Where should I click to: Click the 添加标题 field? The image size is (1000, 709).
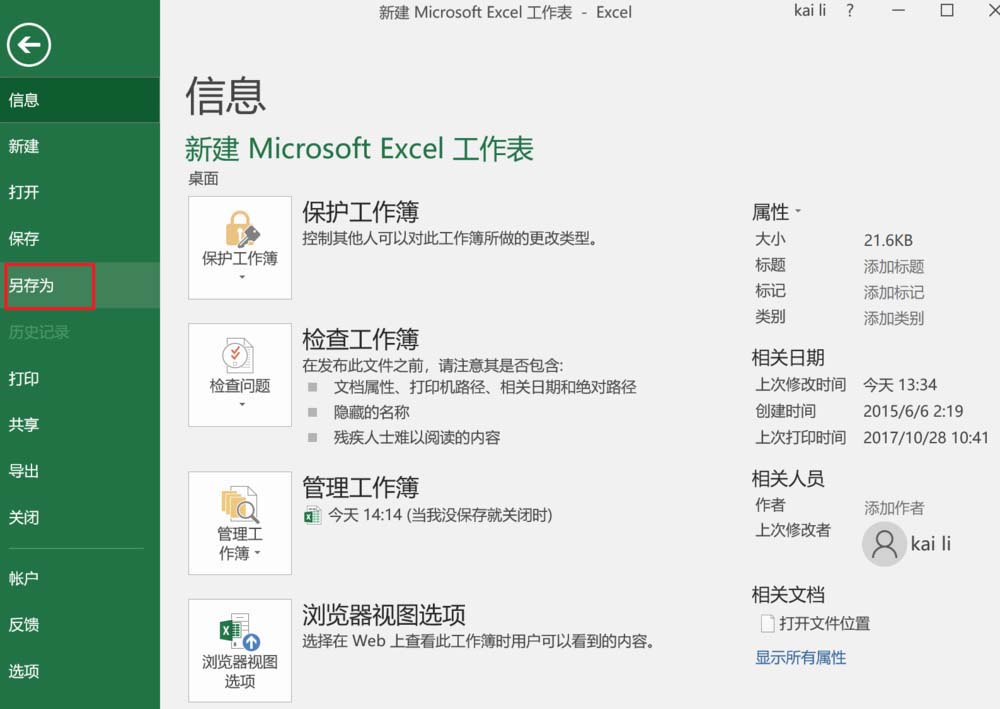[x=893, y=267]
